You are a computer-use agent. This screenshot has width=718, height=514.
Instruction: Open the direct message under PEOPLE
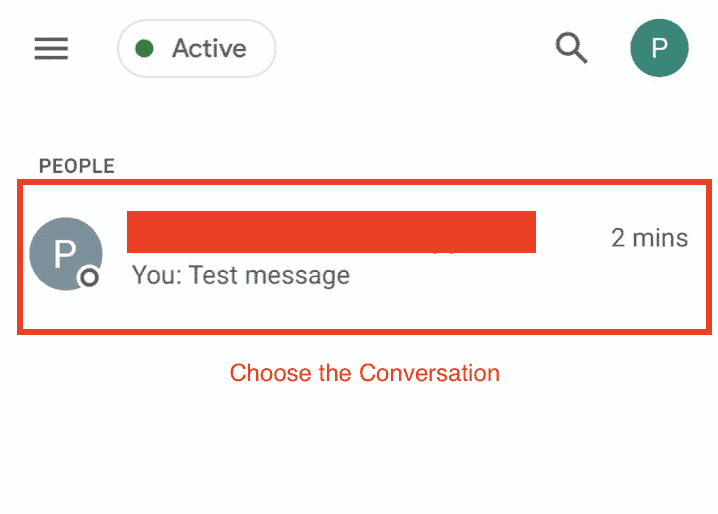[364, 257]
